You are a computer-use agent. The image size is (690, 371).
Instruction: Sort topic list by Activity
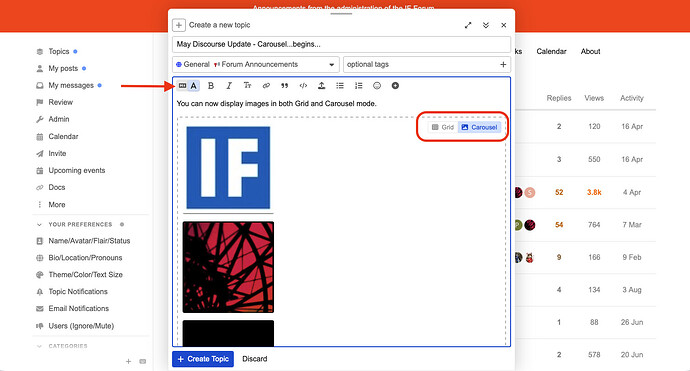(632, 98)
